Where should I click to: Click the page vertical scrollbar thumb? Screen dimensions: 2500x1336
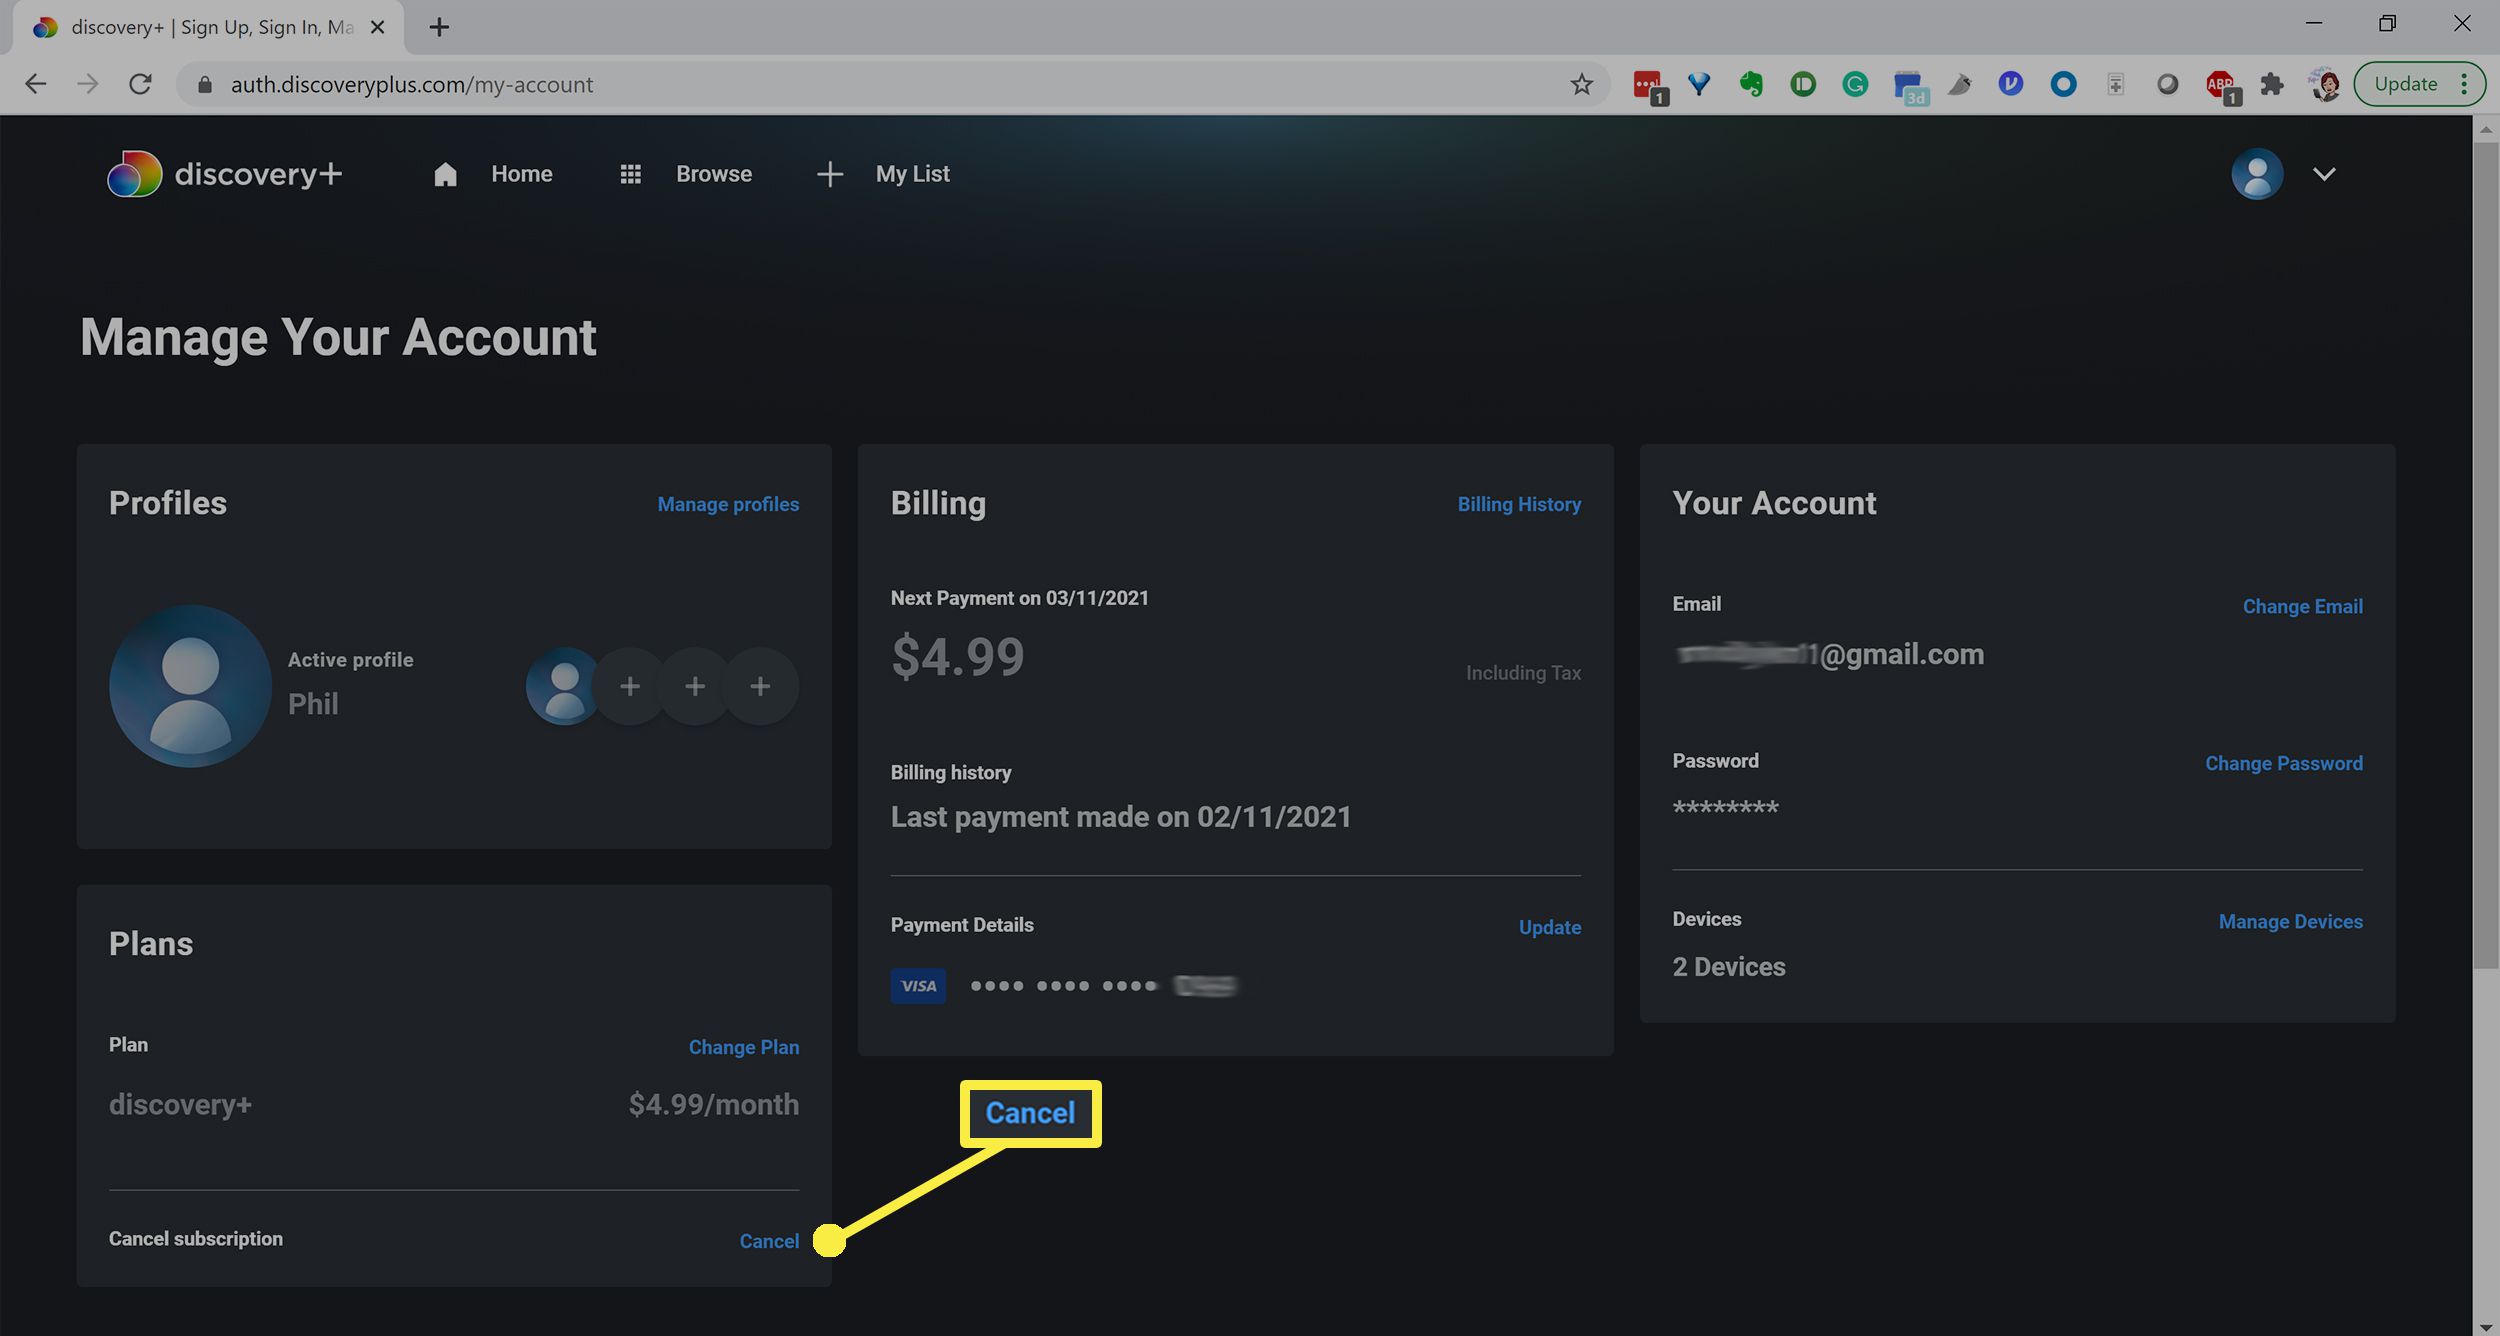(2486, 555)
